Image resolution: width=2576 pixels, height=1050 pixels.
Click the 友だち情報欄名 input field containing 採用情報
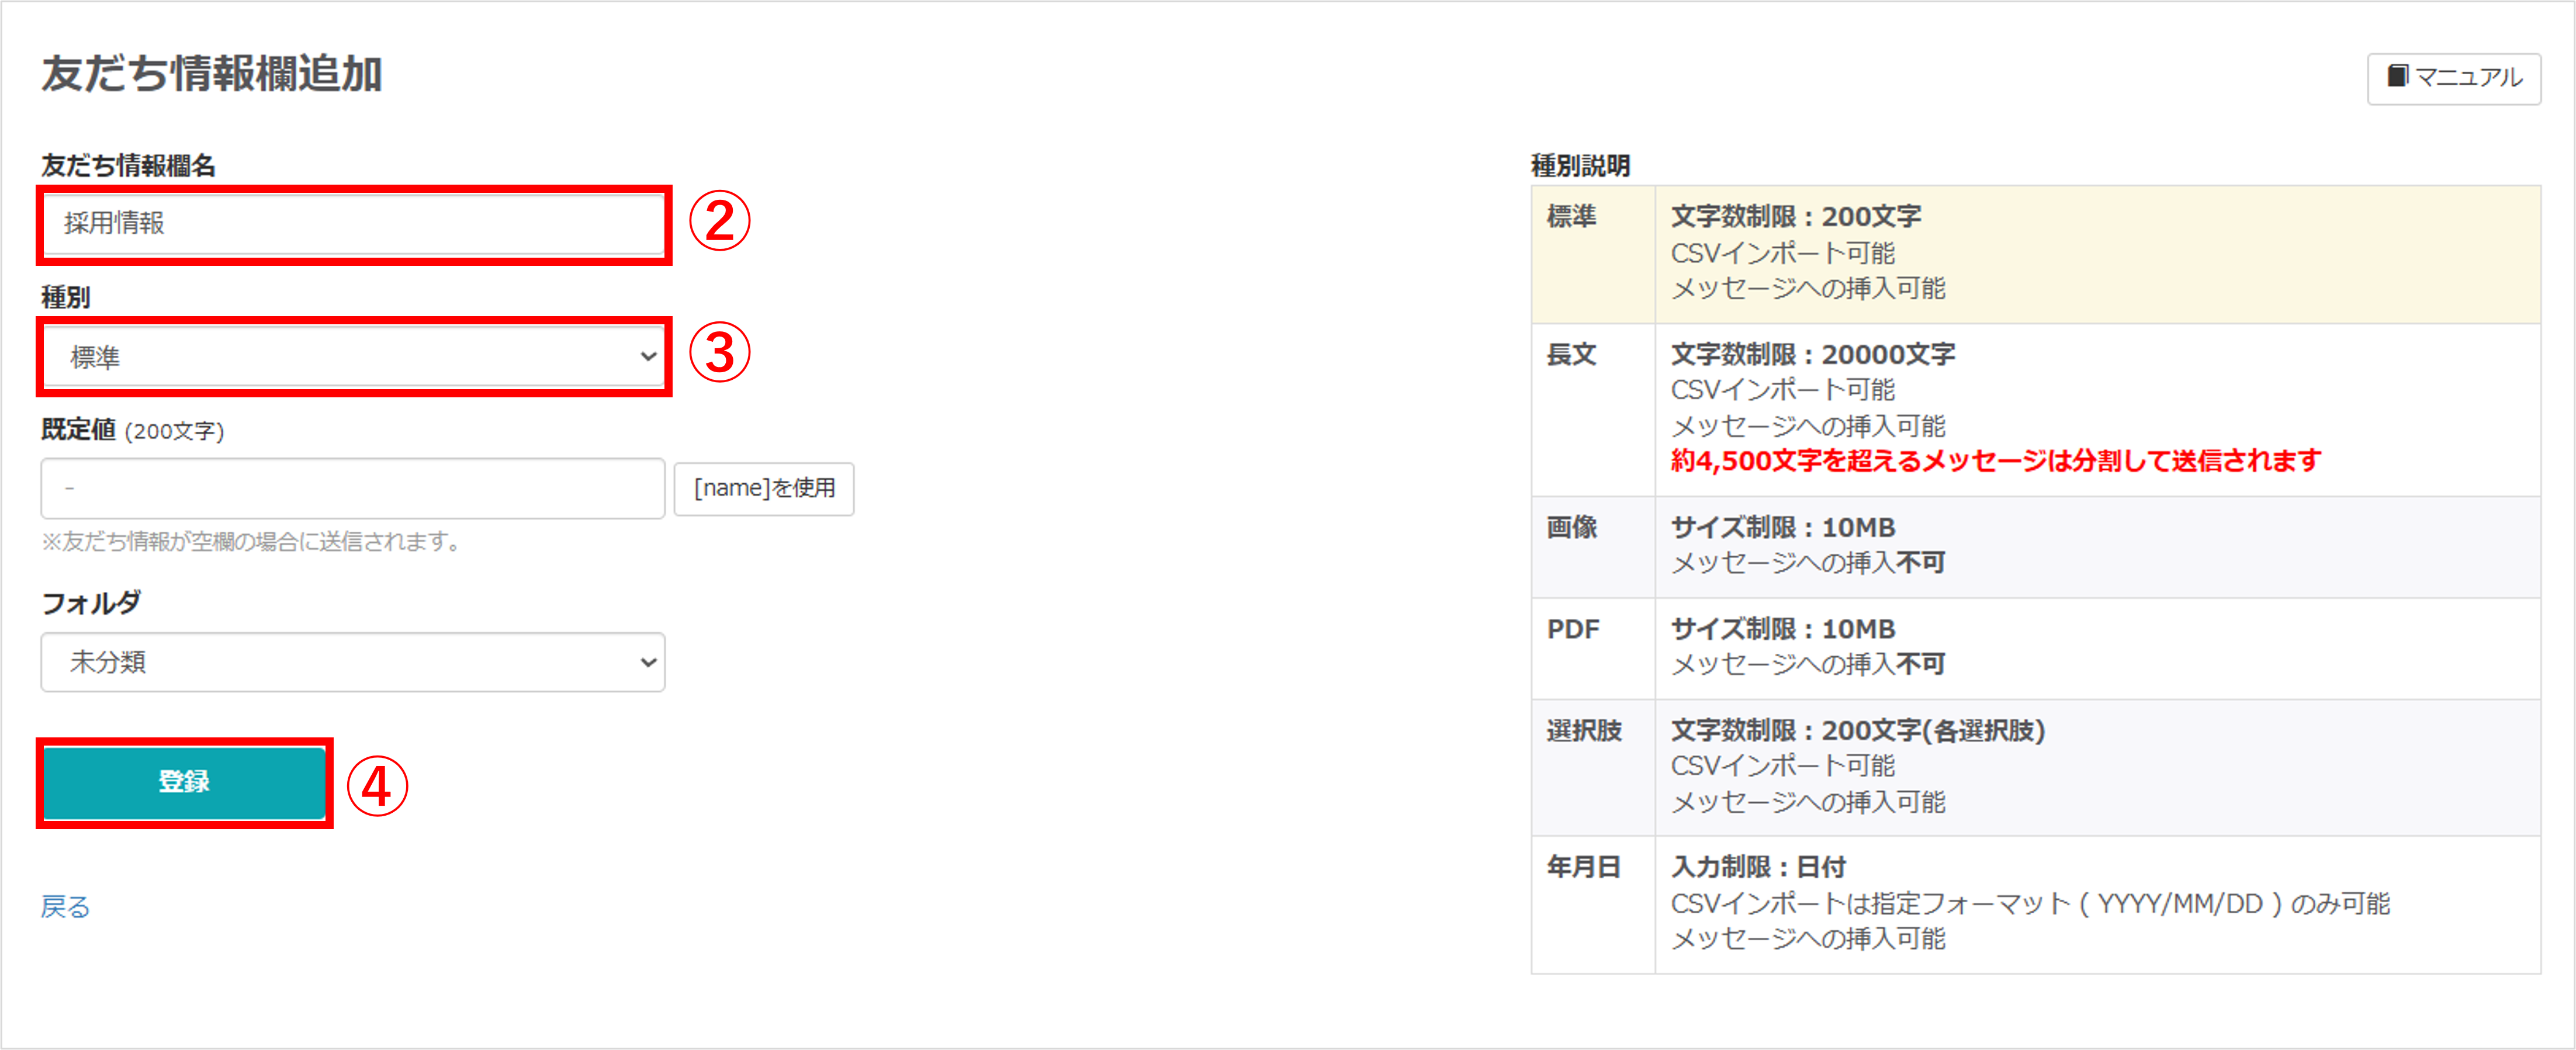pos(354,224)
